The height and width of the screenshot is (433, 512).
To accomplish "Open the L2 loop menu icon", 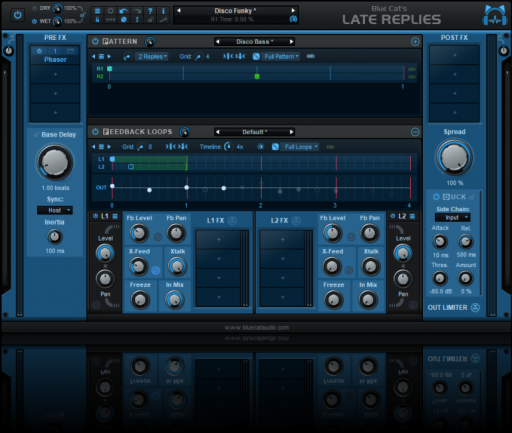I will pyautogui.click(x=412, y=216).
